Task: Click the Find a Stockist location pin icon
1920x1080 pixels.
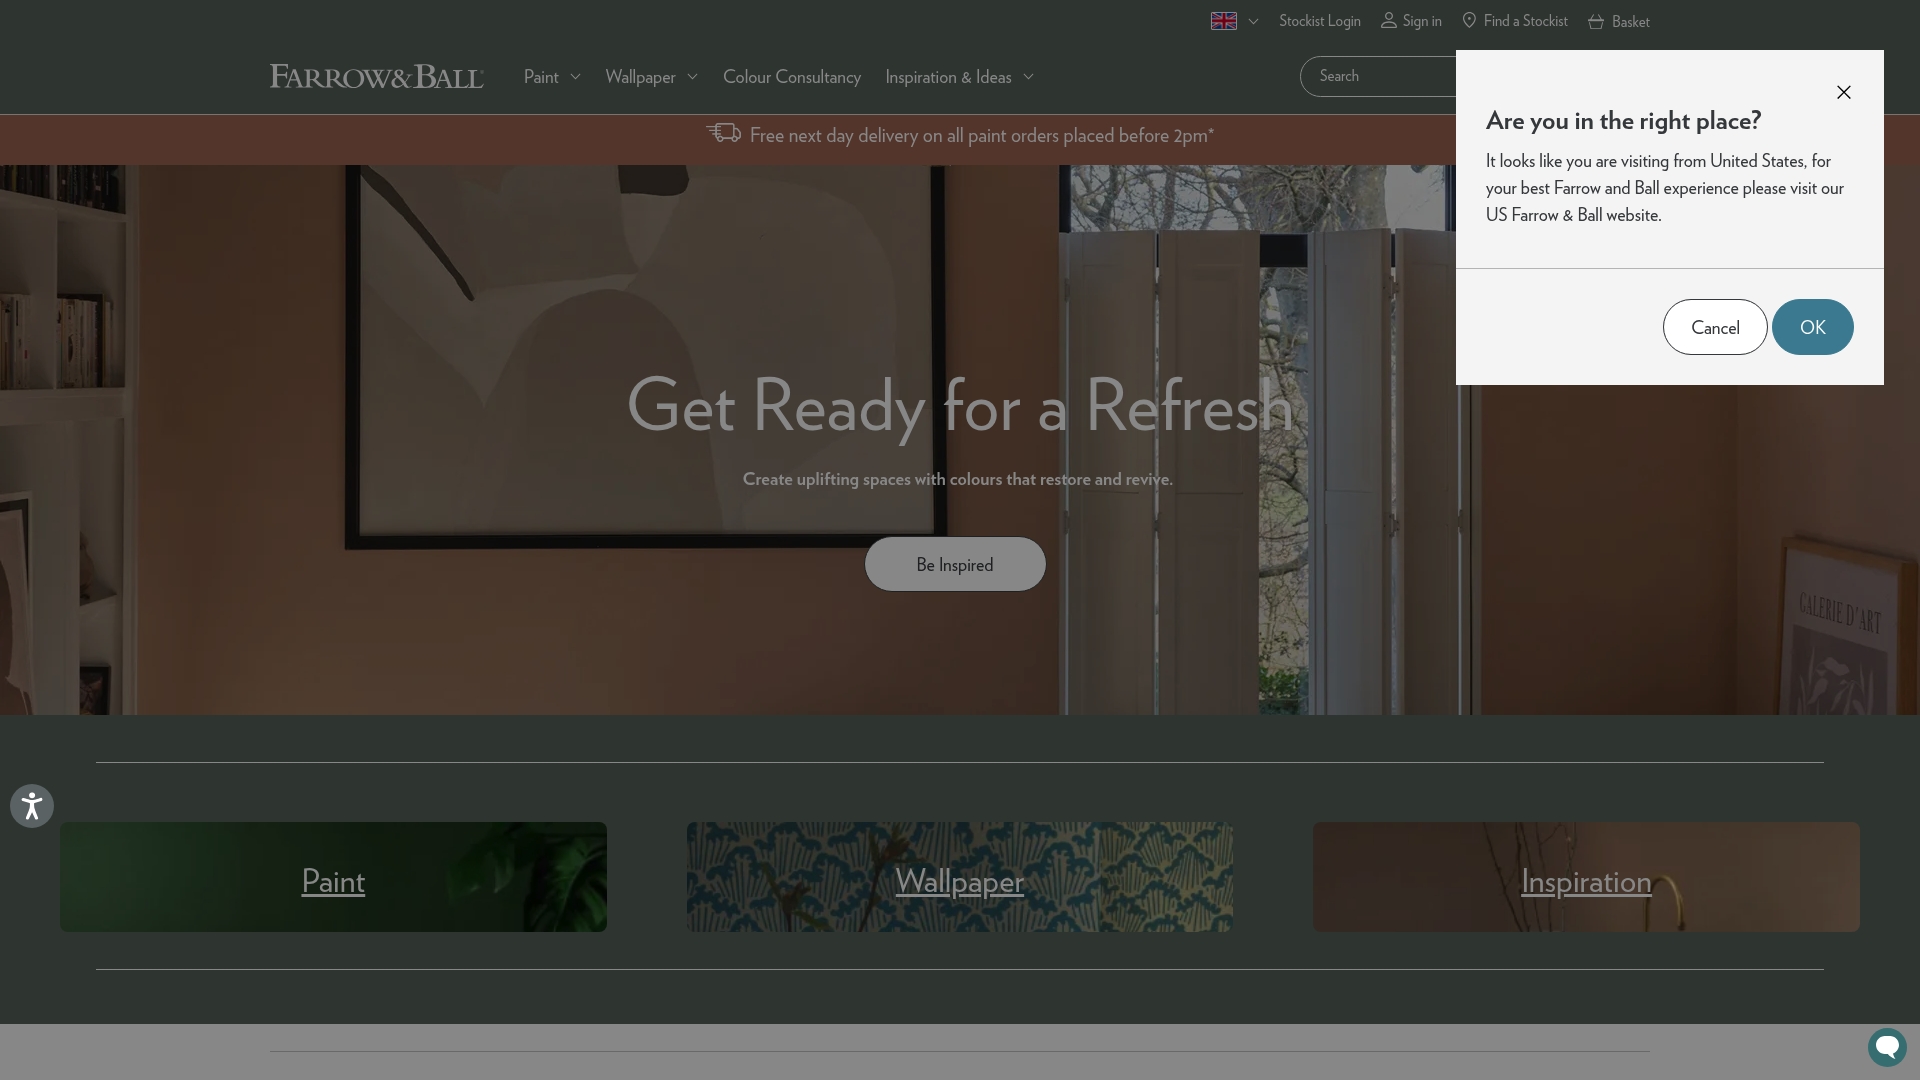Action: 1468,20
